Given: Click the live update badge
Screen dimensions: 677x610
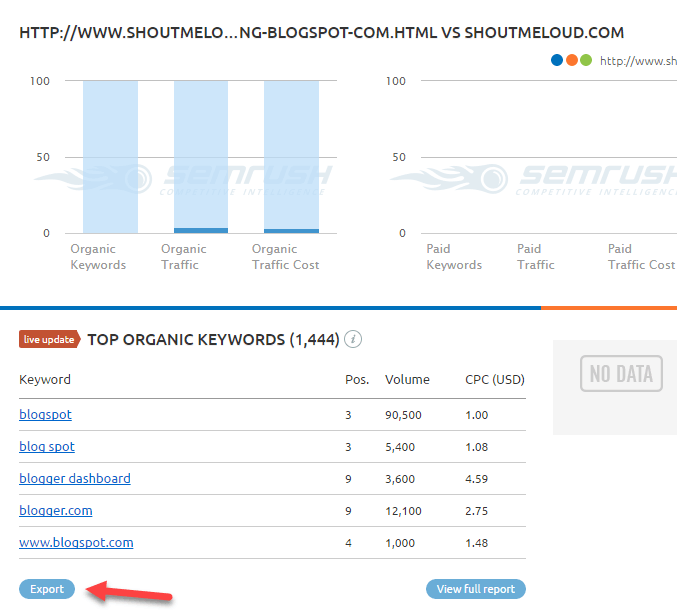Looking at the screenshot, I should (x=49, y=339).
